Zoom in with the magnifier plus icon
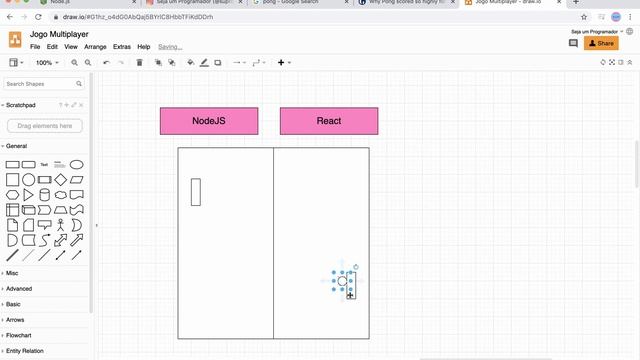Image resolution: width=640 pixels, height=360 pixels. (x=74, y=62)
